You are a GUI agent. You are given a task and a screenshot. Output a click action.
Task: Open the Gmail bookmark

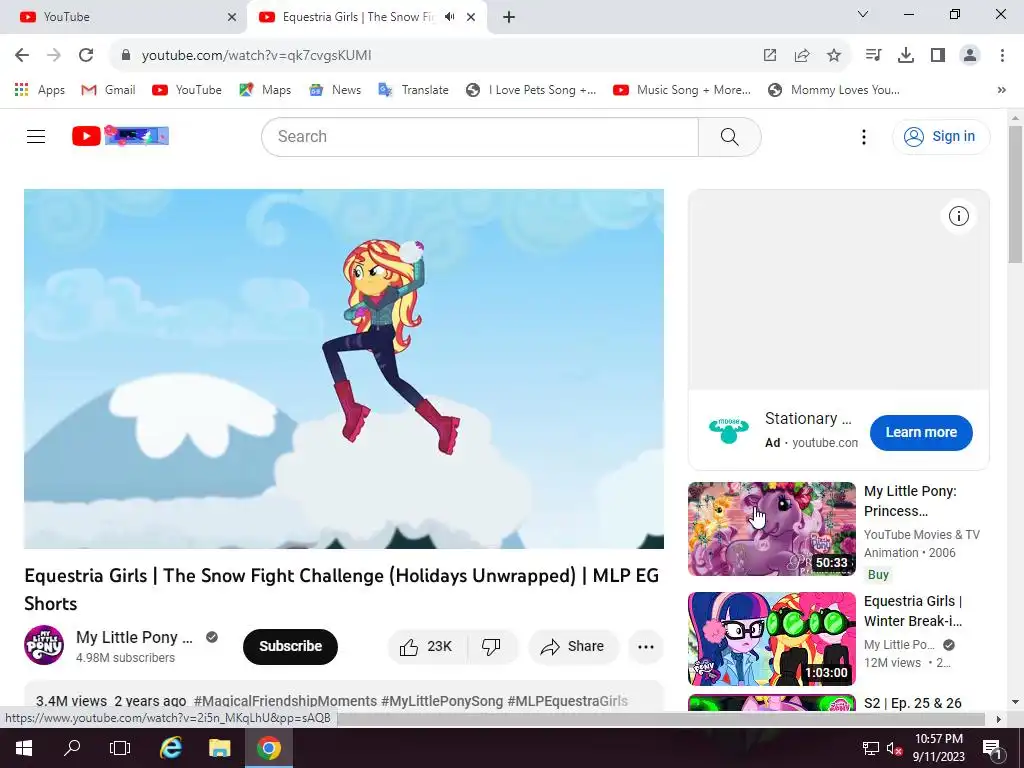[x=108, y=90]
